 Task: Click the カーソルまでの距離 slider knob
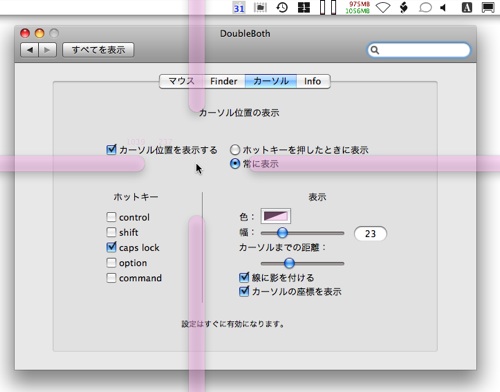289,263
